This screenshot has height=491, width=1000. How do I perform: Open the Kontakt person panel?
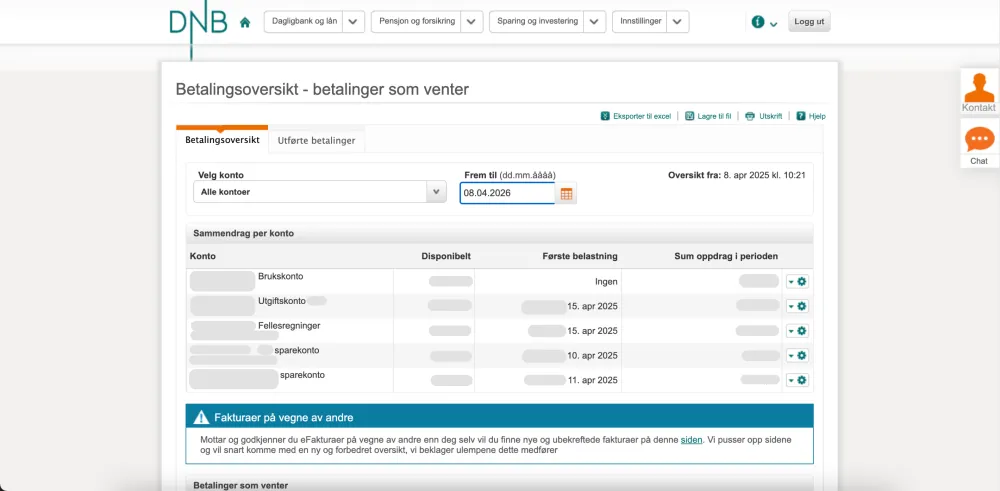(x=979, y=91)
